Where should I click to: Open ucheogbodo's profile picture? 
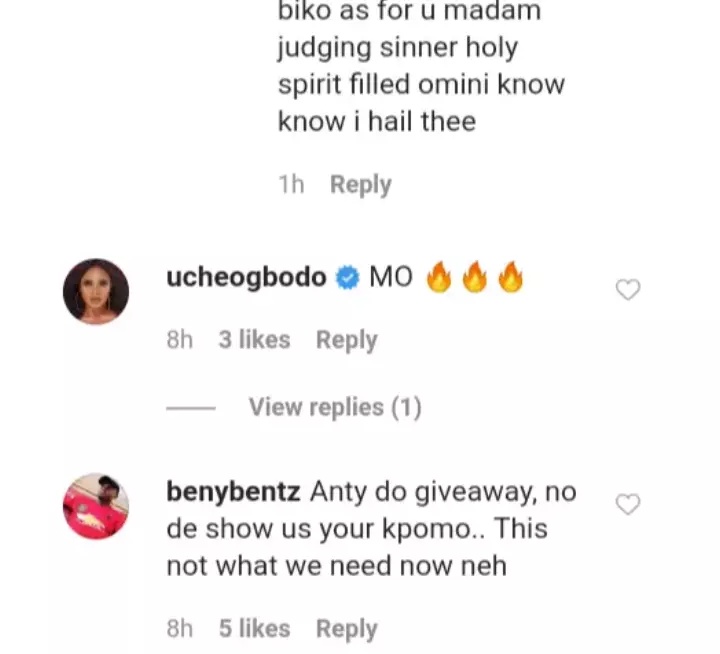click(x=96, y=291)
